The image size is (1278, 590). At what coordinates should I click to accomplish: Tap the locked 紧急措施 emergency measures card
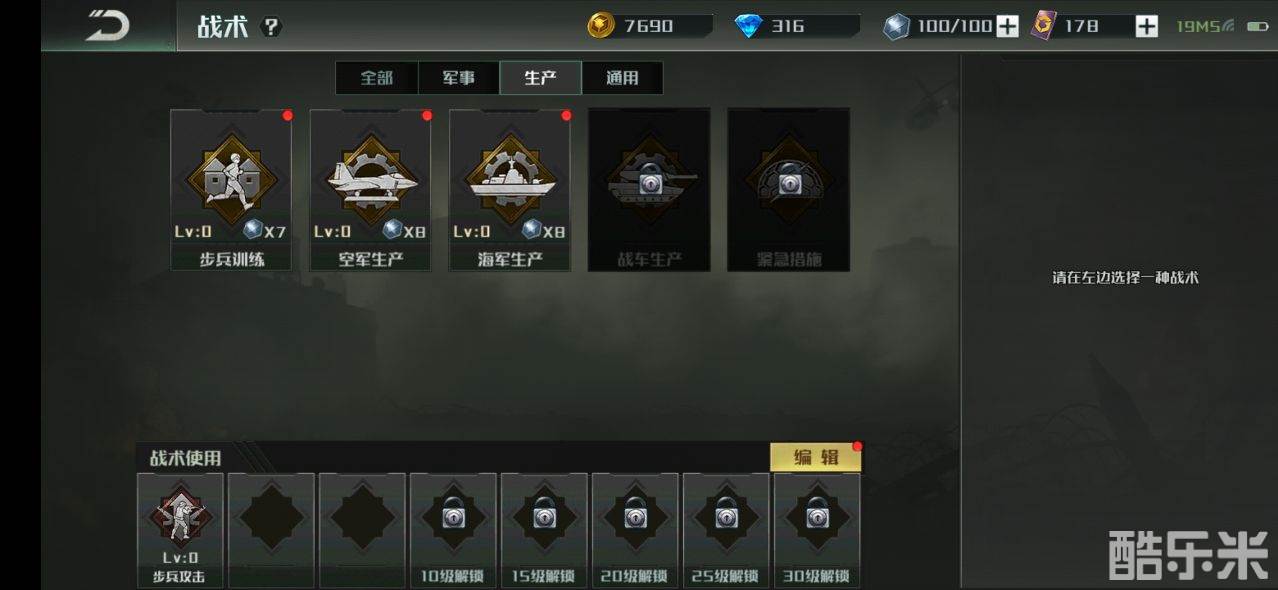pyautogui.click(x=788, y=190)
